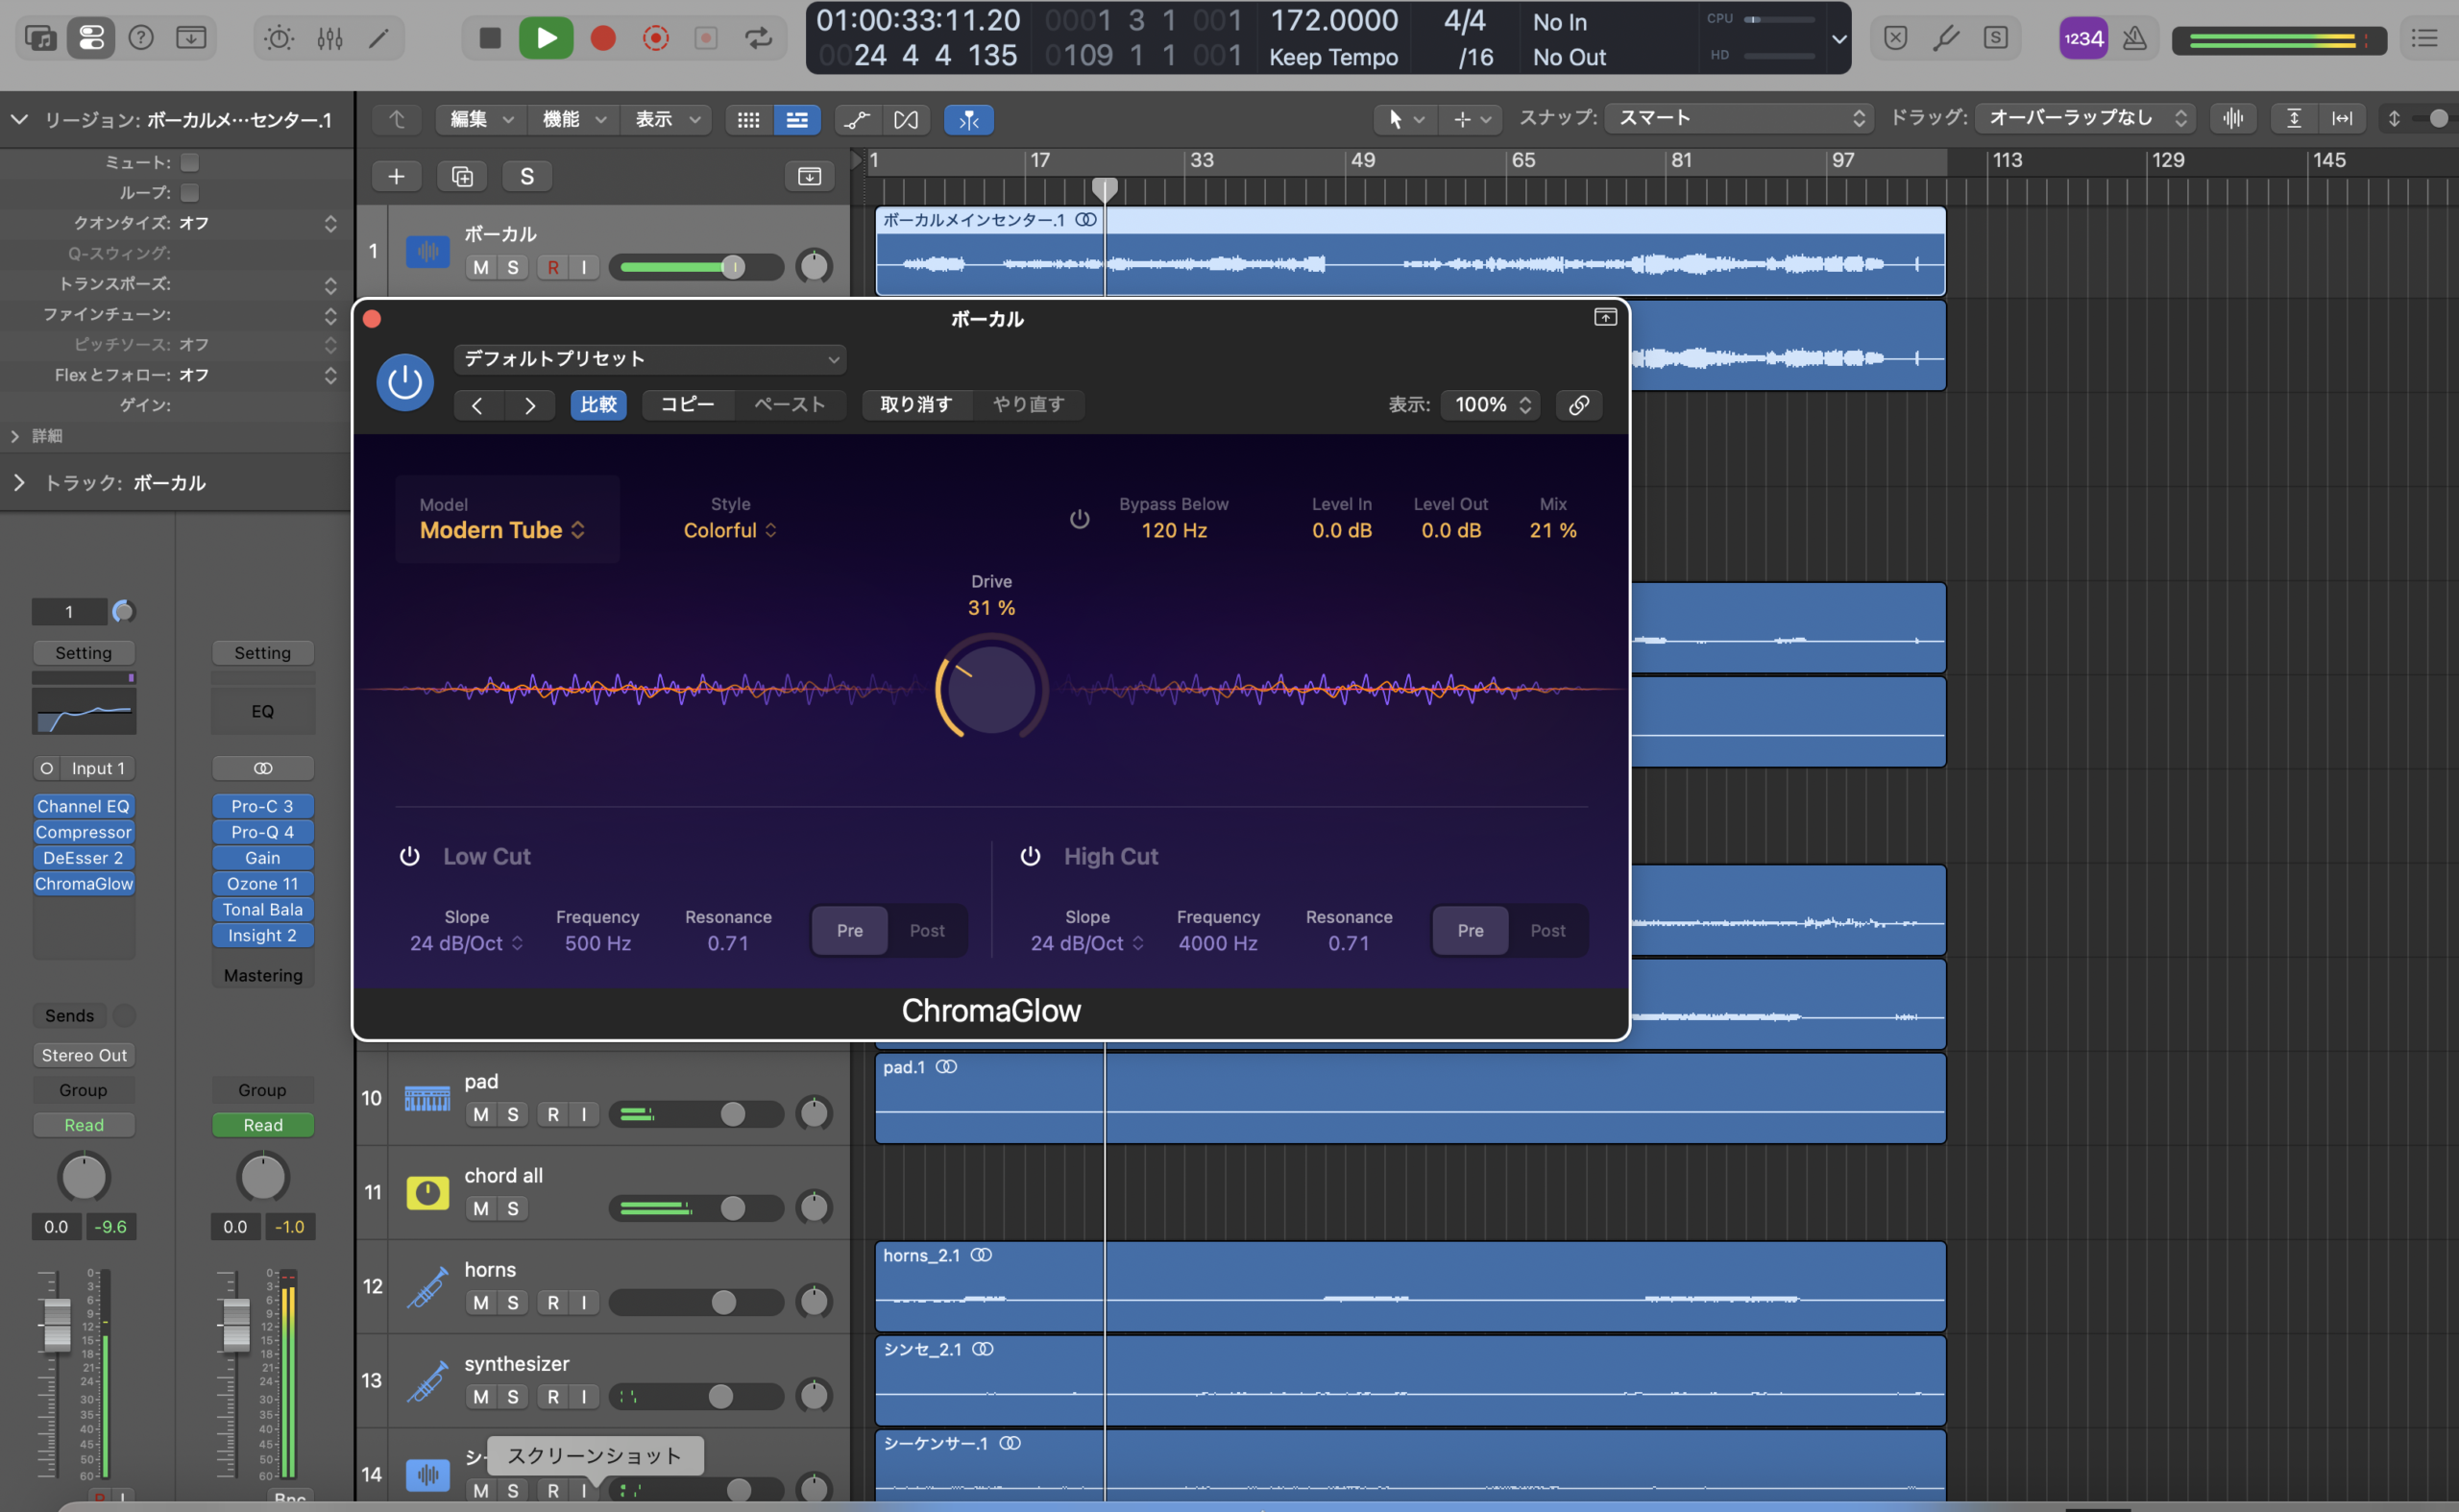Switch to list view icon

point(797,120)
